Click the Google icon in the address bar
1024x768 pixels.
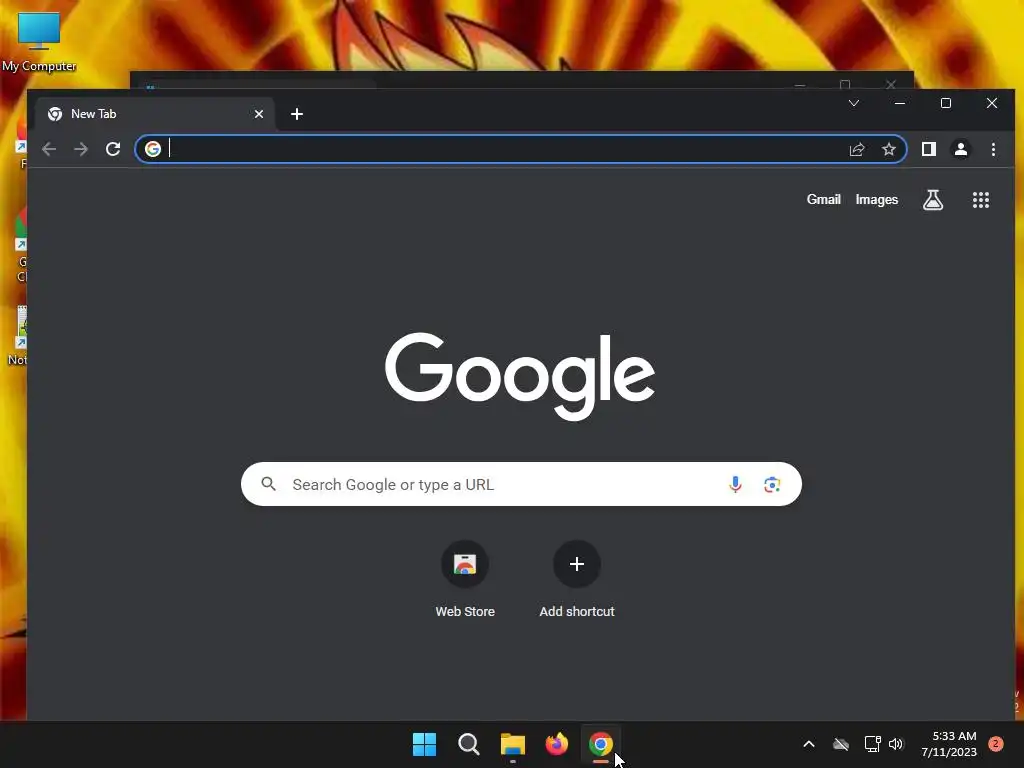tap(153, 150)
